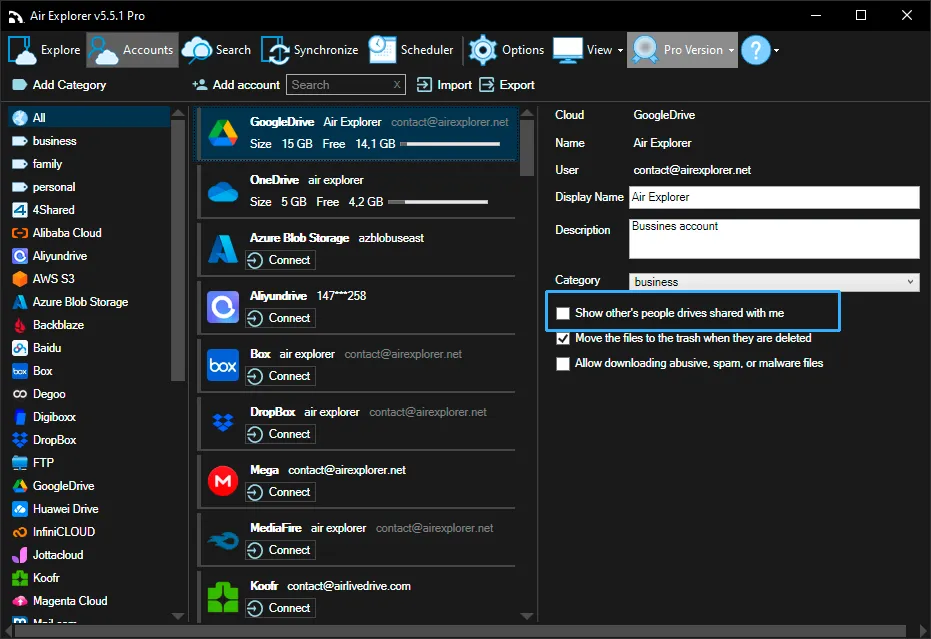Click the Description text box

coord(774,239)
